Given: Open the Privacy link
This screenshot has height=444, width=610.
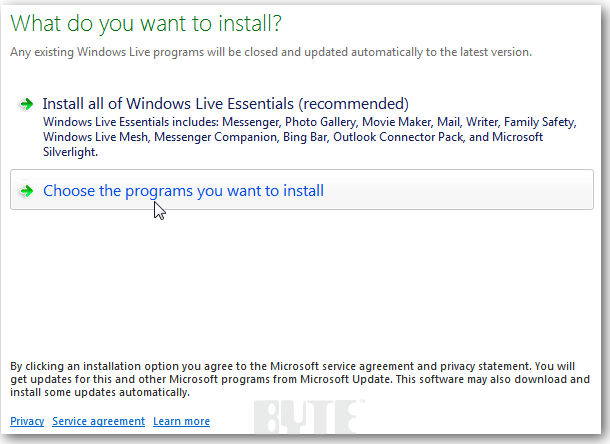Looking at the screenshot, I should (x=27, y=422).
